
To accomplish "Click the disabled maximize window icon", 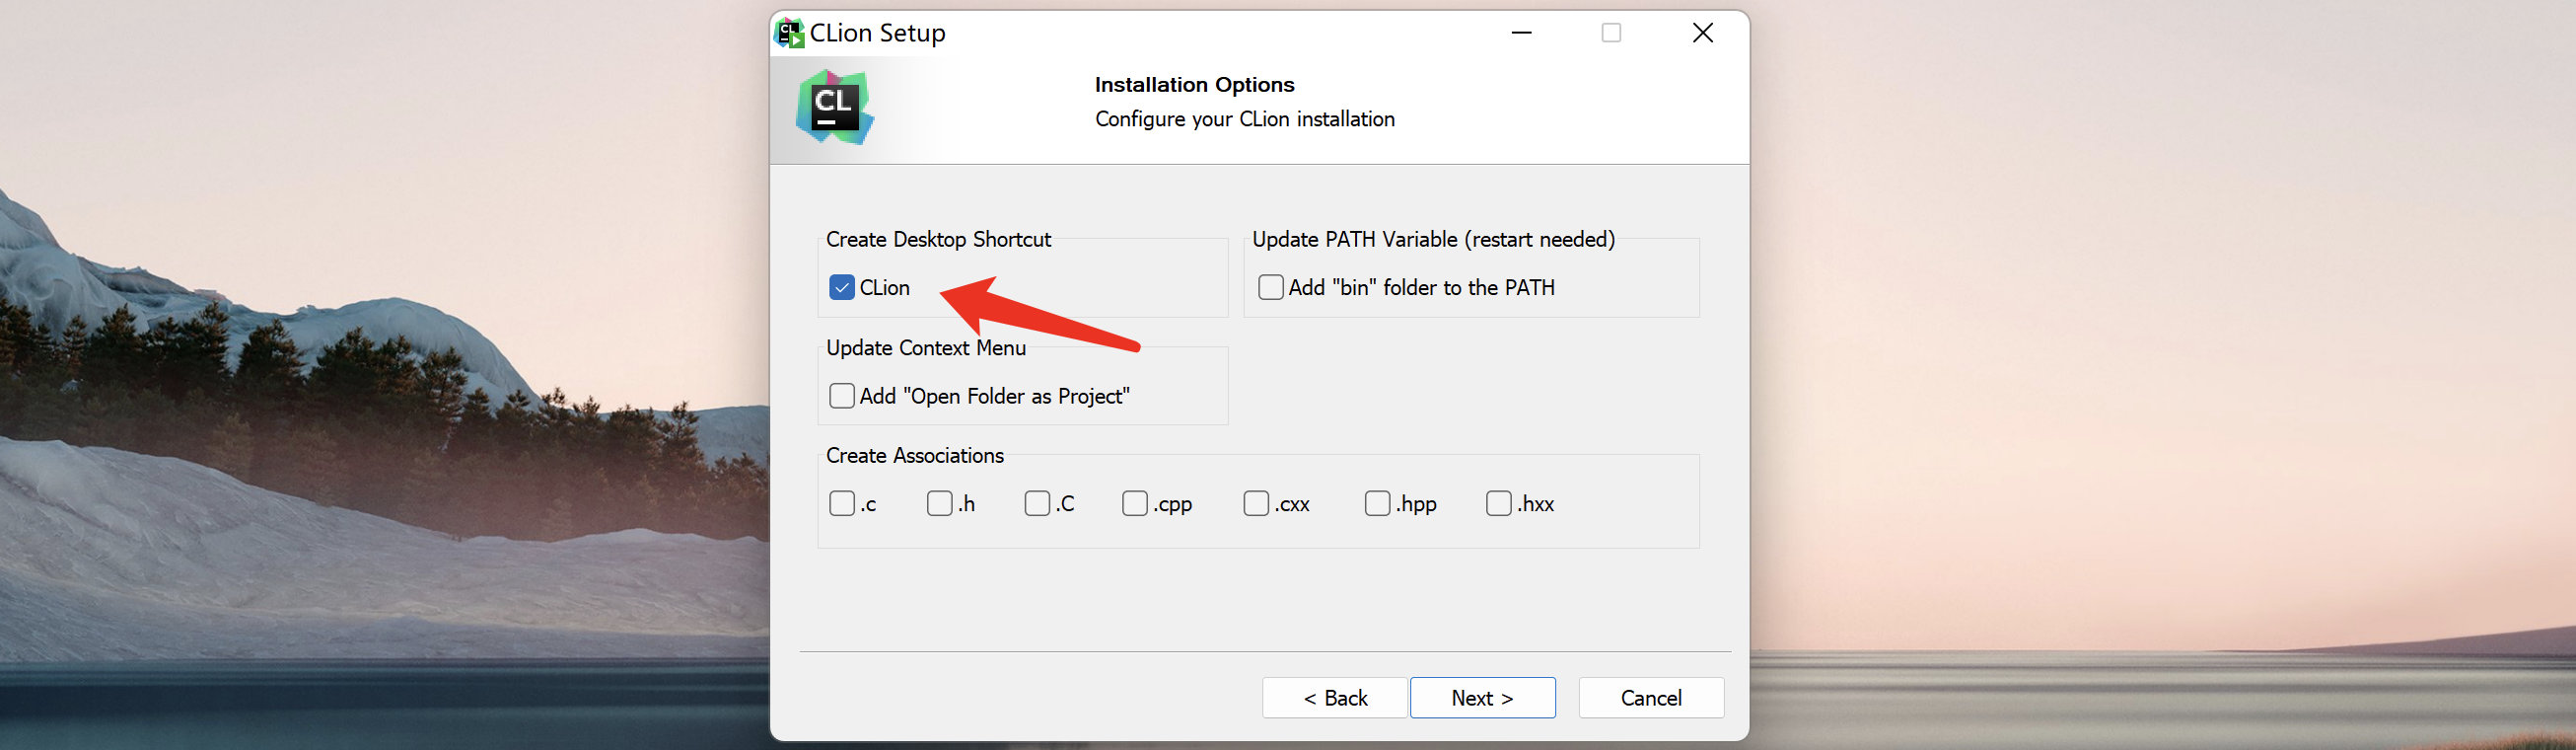I will (1611, 33).
